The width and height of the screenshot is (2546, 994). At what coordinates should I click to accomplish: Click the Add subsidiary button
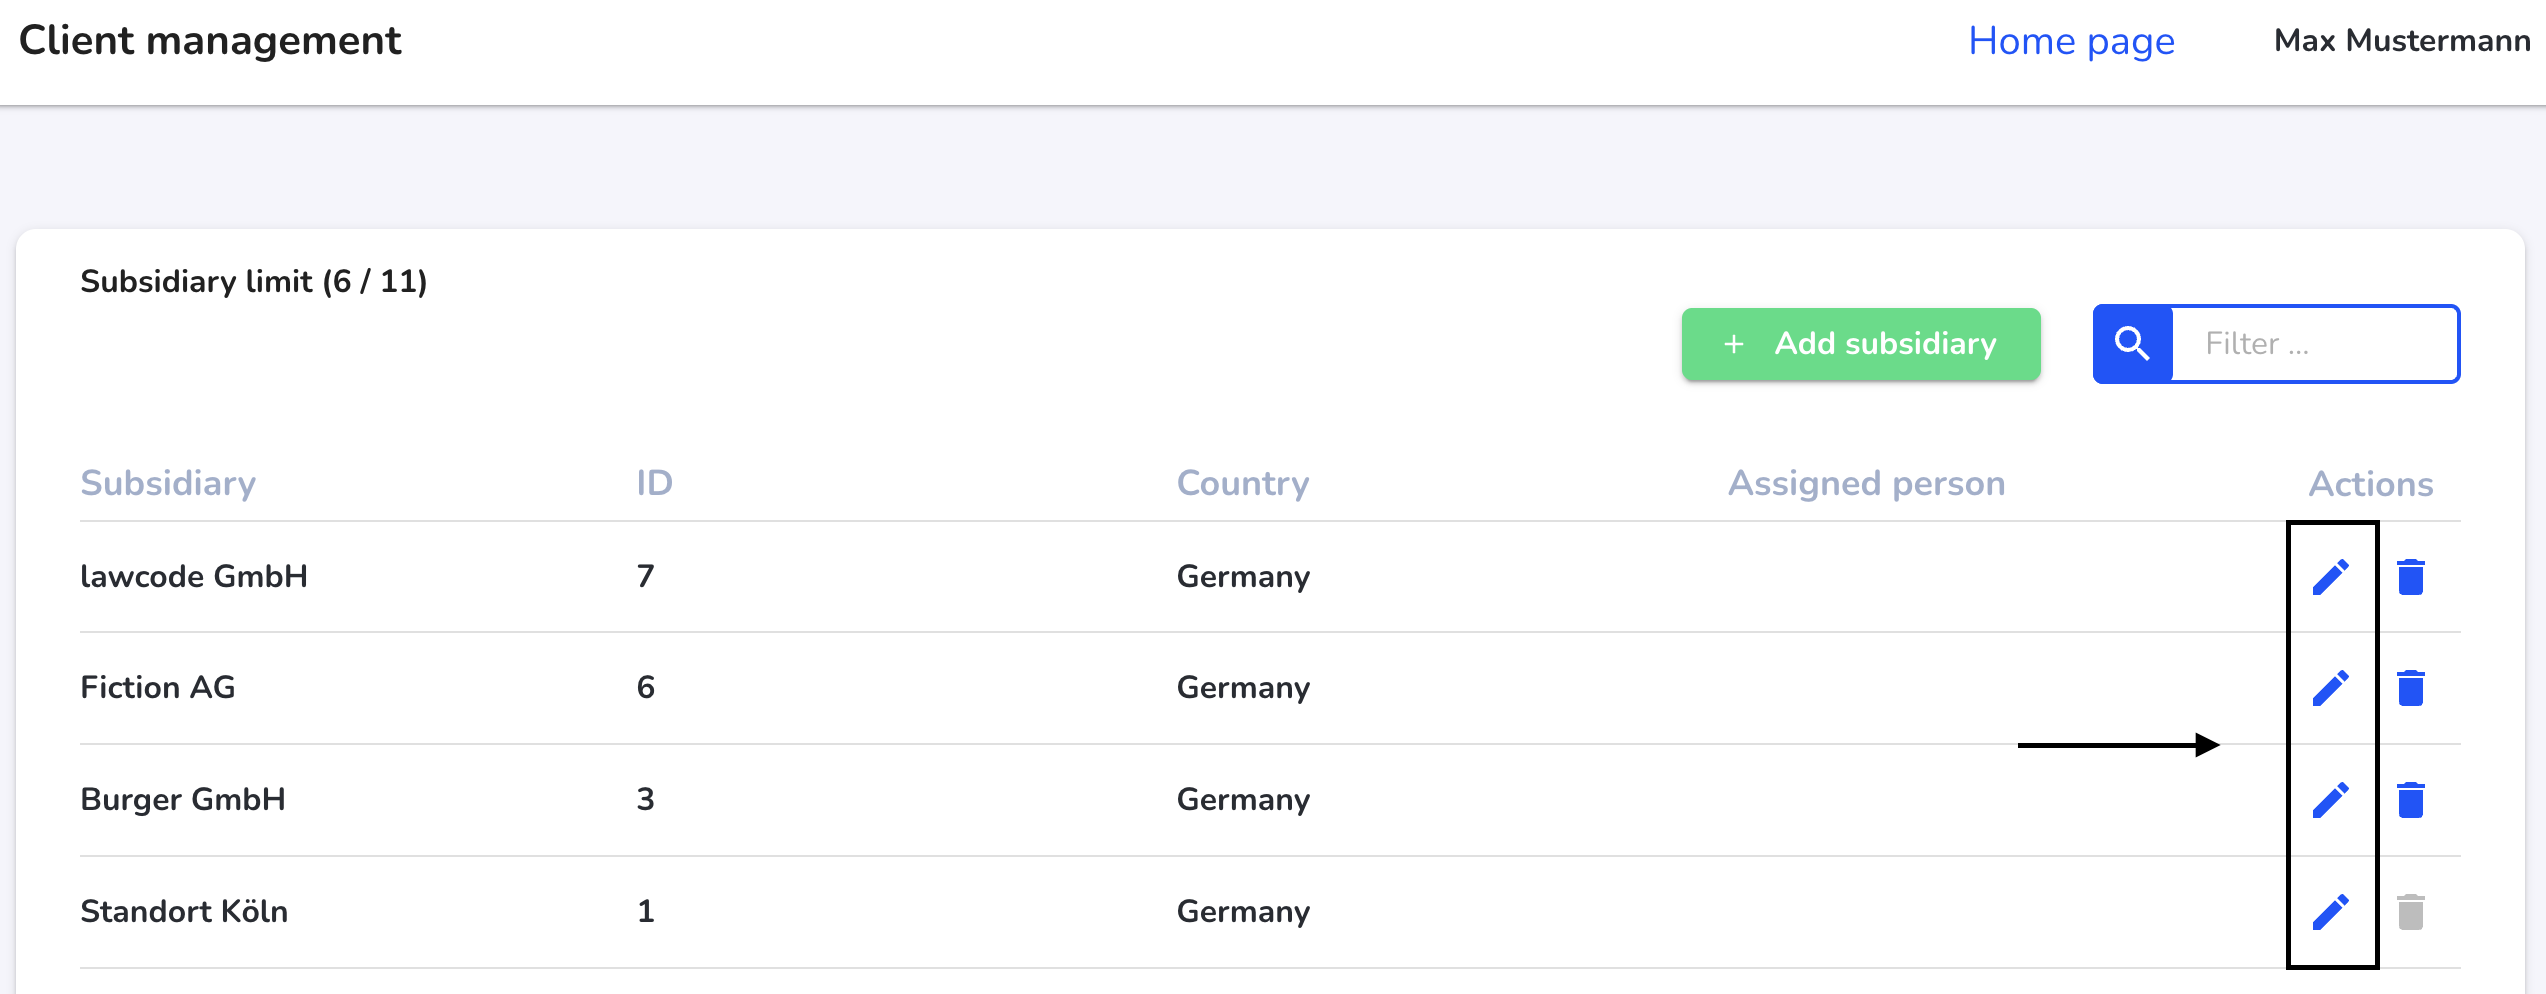tap(1861, 344)
